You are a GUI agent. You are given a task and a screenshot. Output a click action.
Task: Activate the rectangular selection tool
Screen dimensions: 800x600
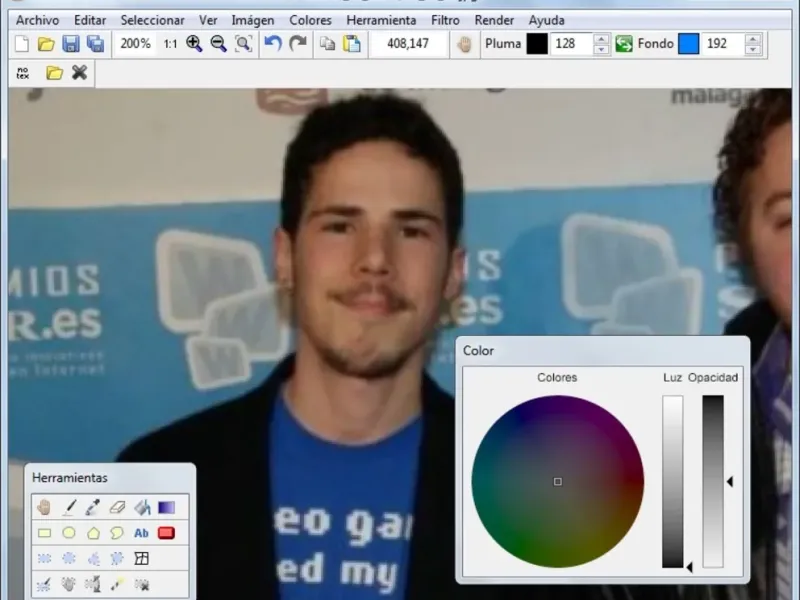[45, 558]
